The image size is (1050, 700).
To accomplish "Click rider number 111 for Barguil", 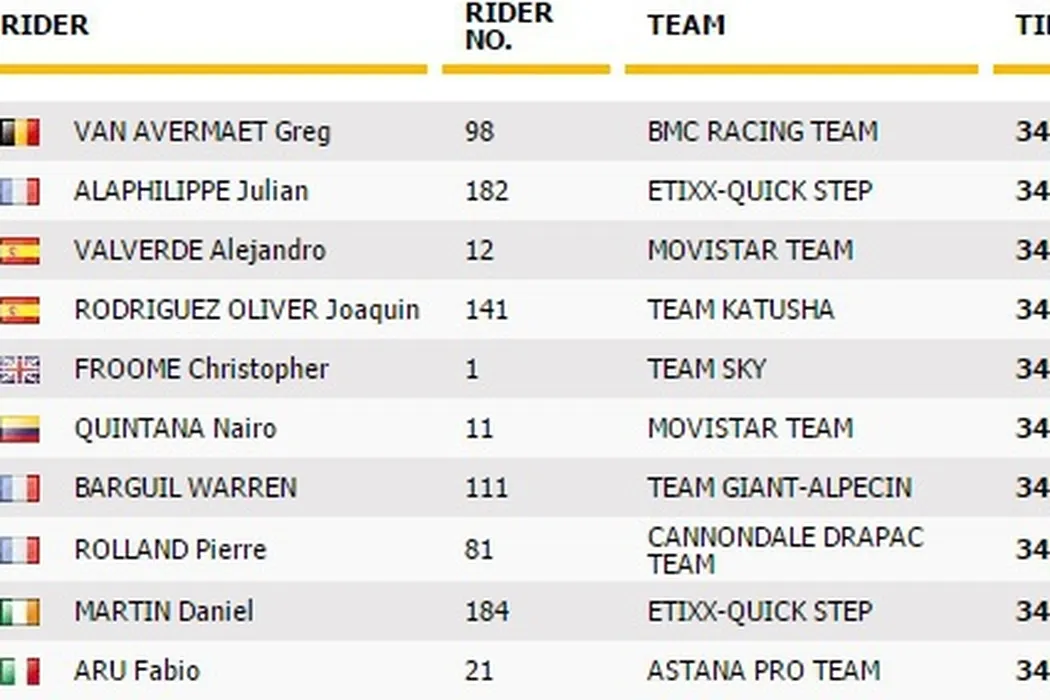I will [x=487, y=488].
